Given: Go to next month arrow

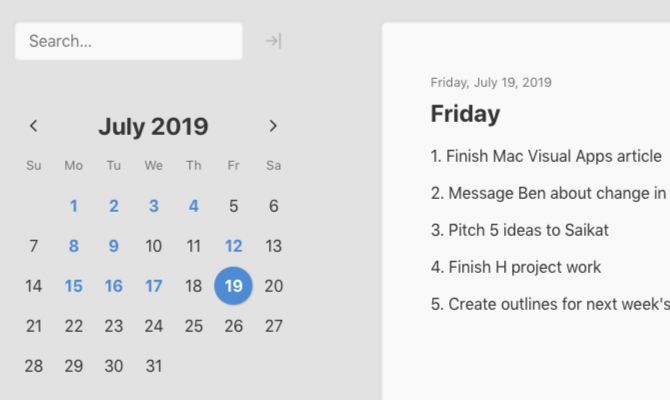Looking at the screenshot, I should tap(273, 126).
